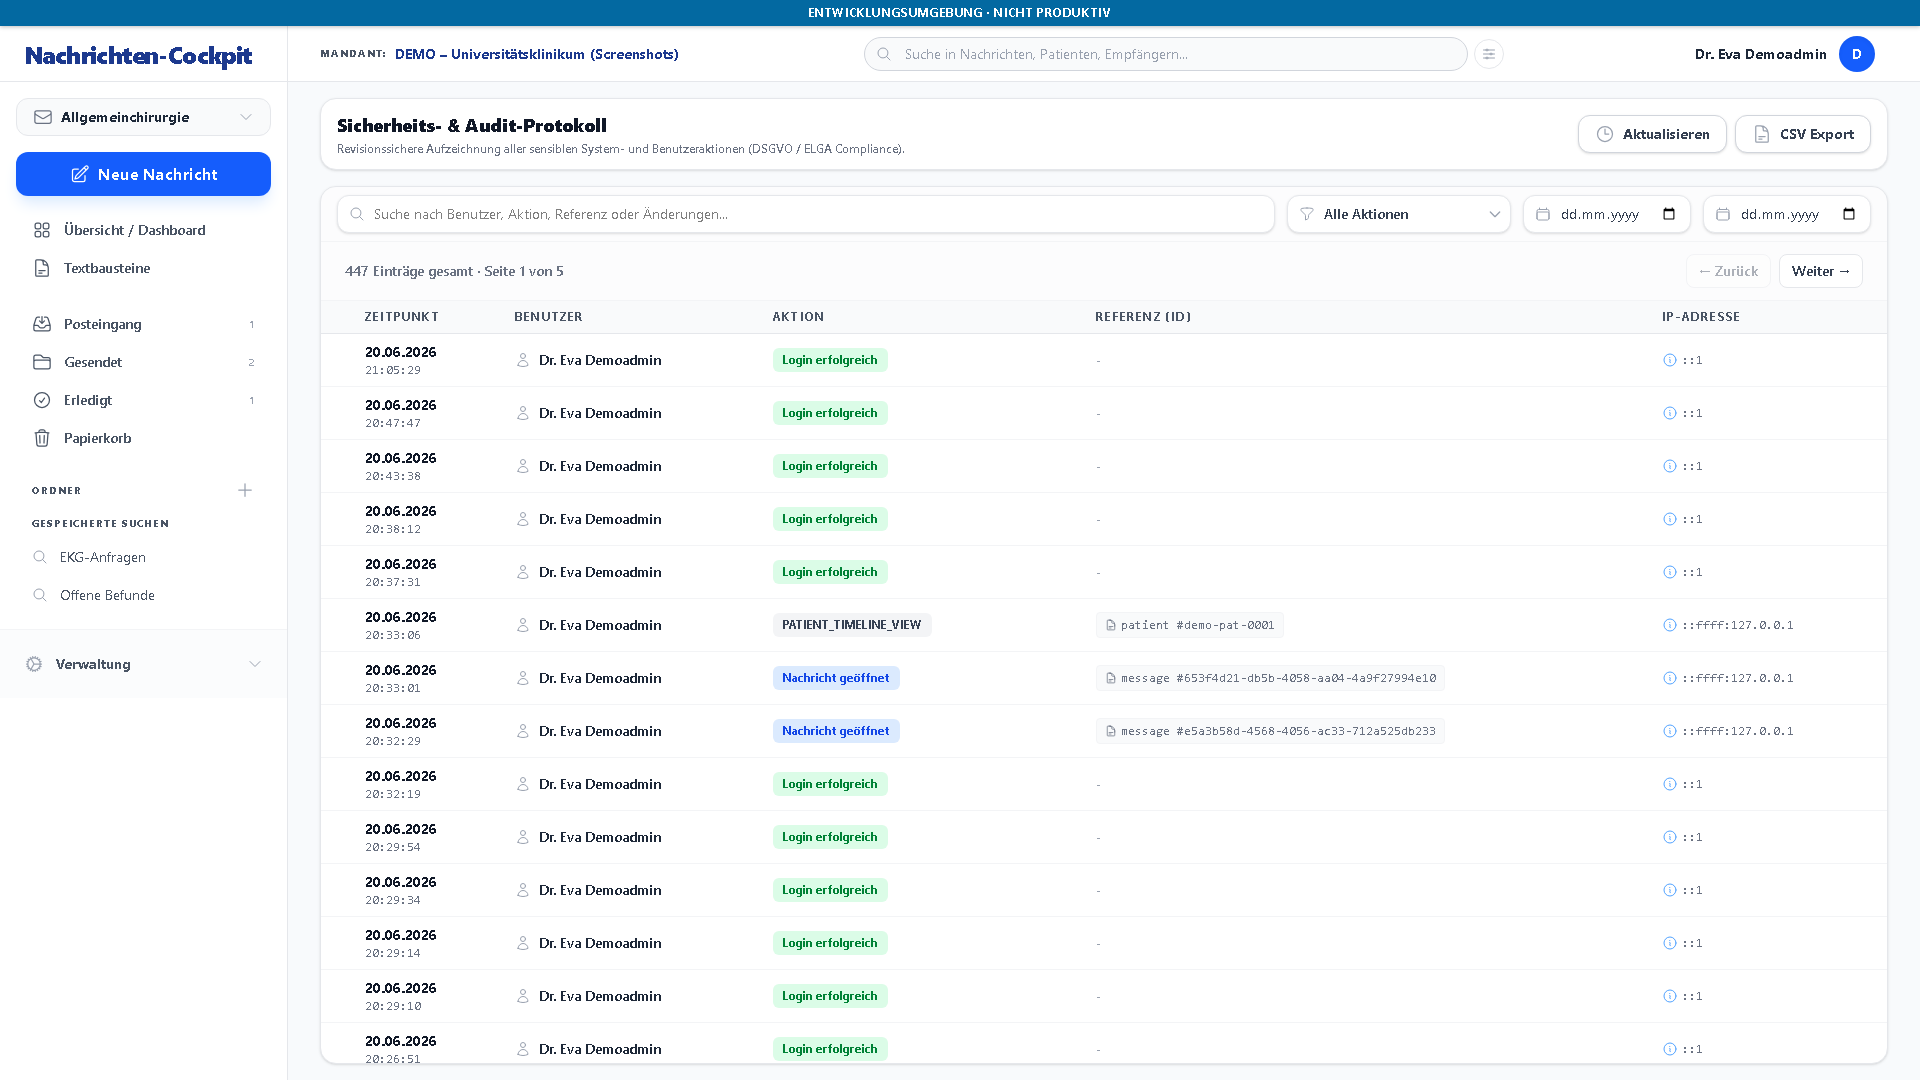This screenshot has width=1920, height=1080.
Task: Go to next page with Weiter
Action: coord(1820,271)
